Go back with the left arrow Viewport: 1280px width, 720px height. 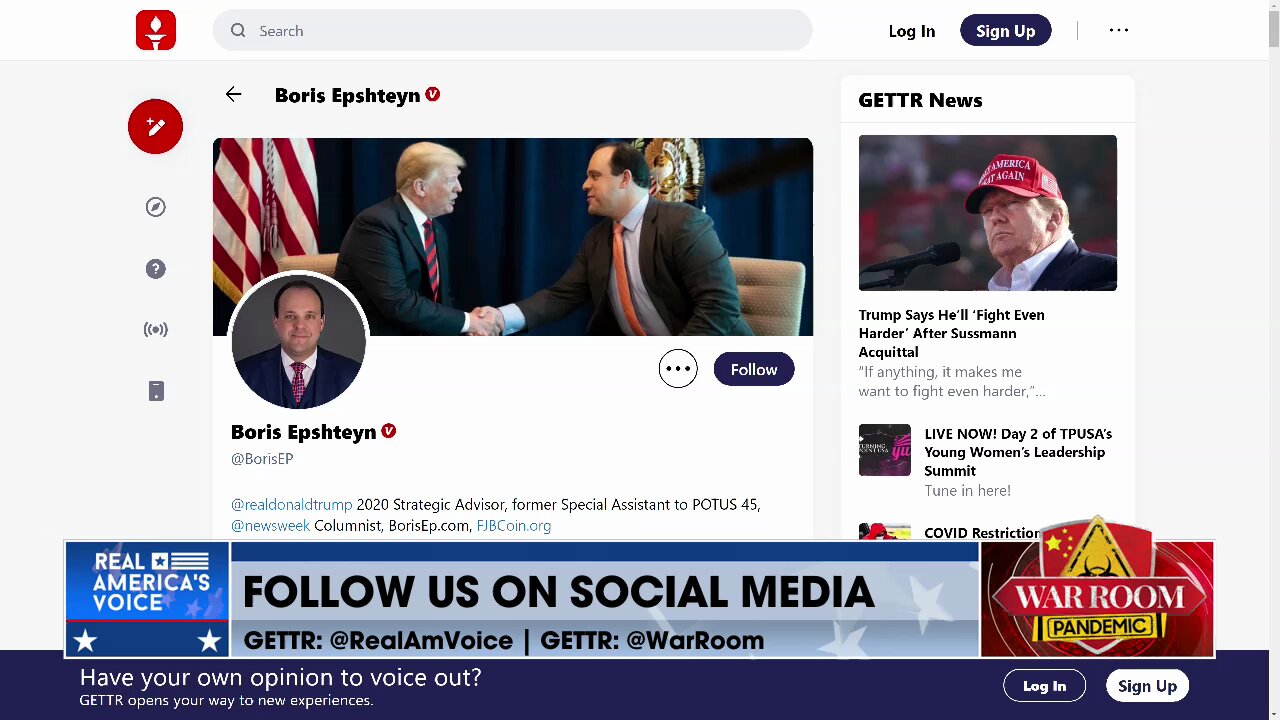pyautogui.click(x=233, y=94)
